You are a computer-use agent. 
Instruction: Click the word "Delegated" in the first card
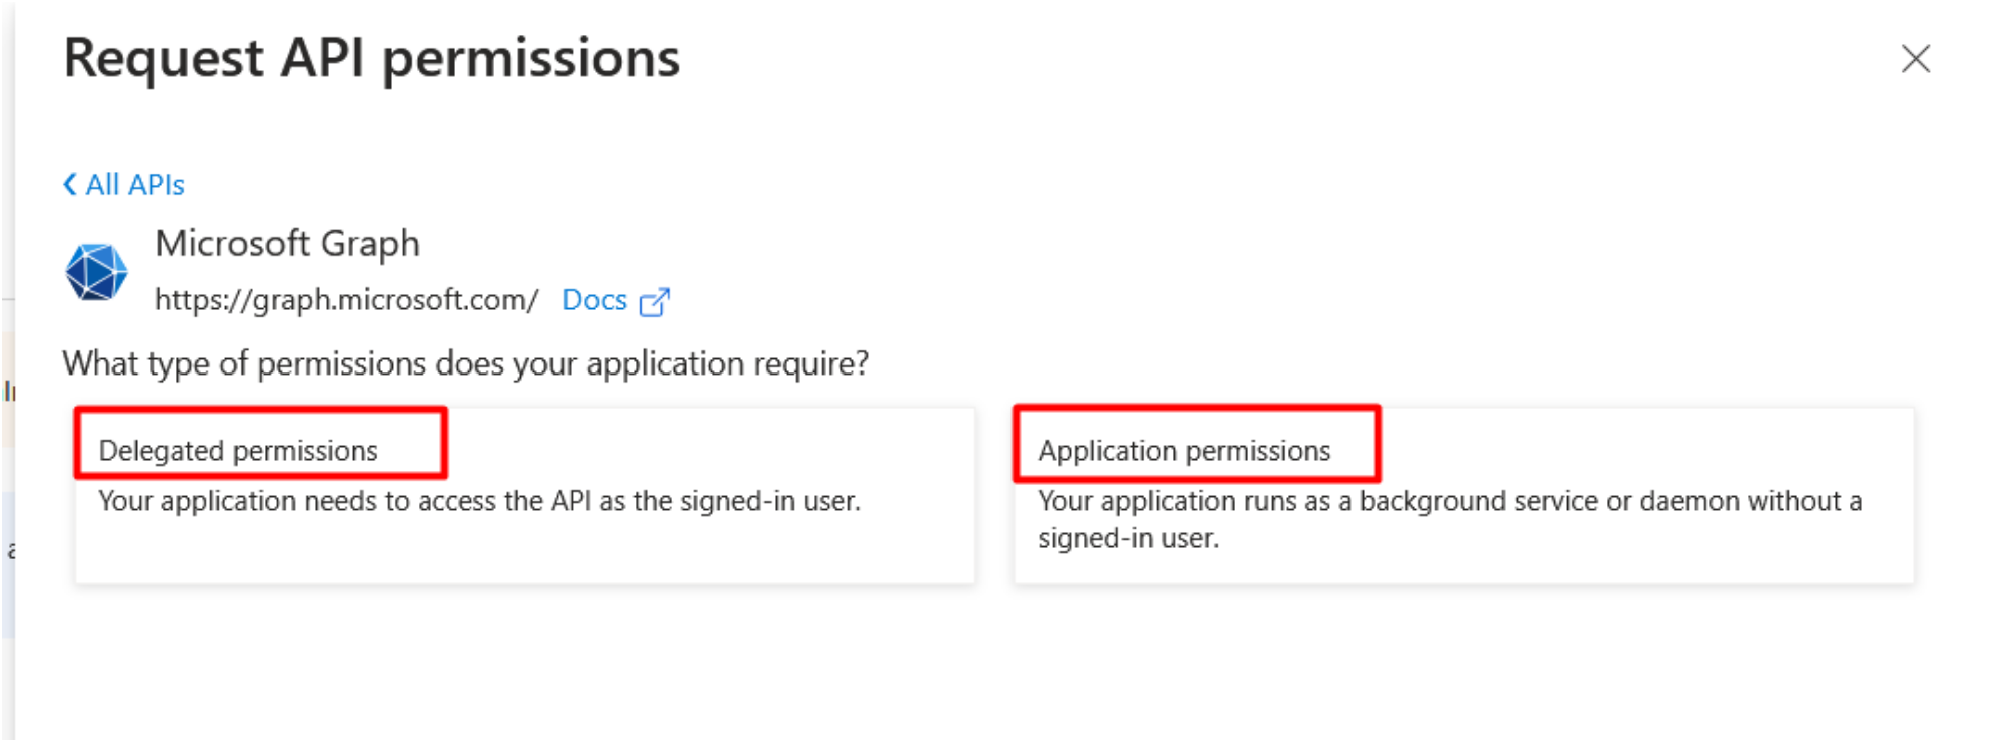click(x=161, y=451)
